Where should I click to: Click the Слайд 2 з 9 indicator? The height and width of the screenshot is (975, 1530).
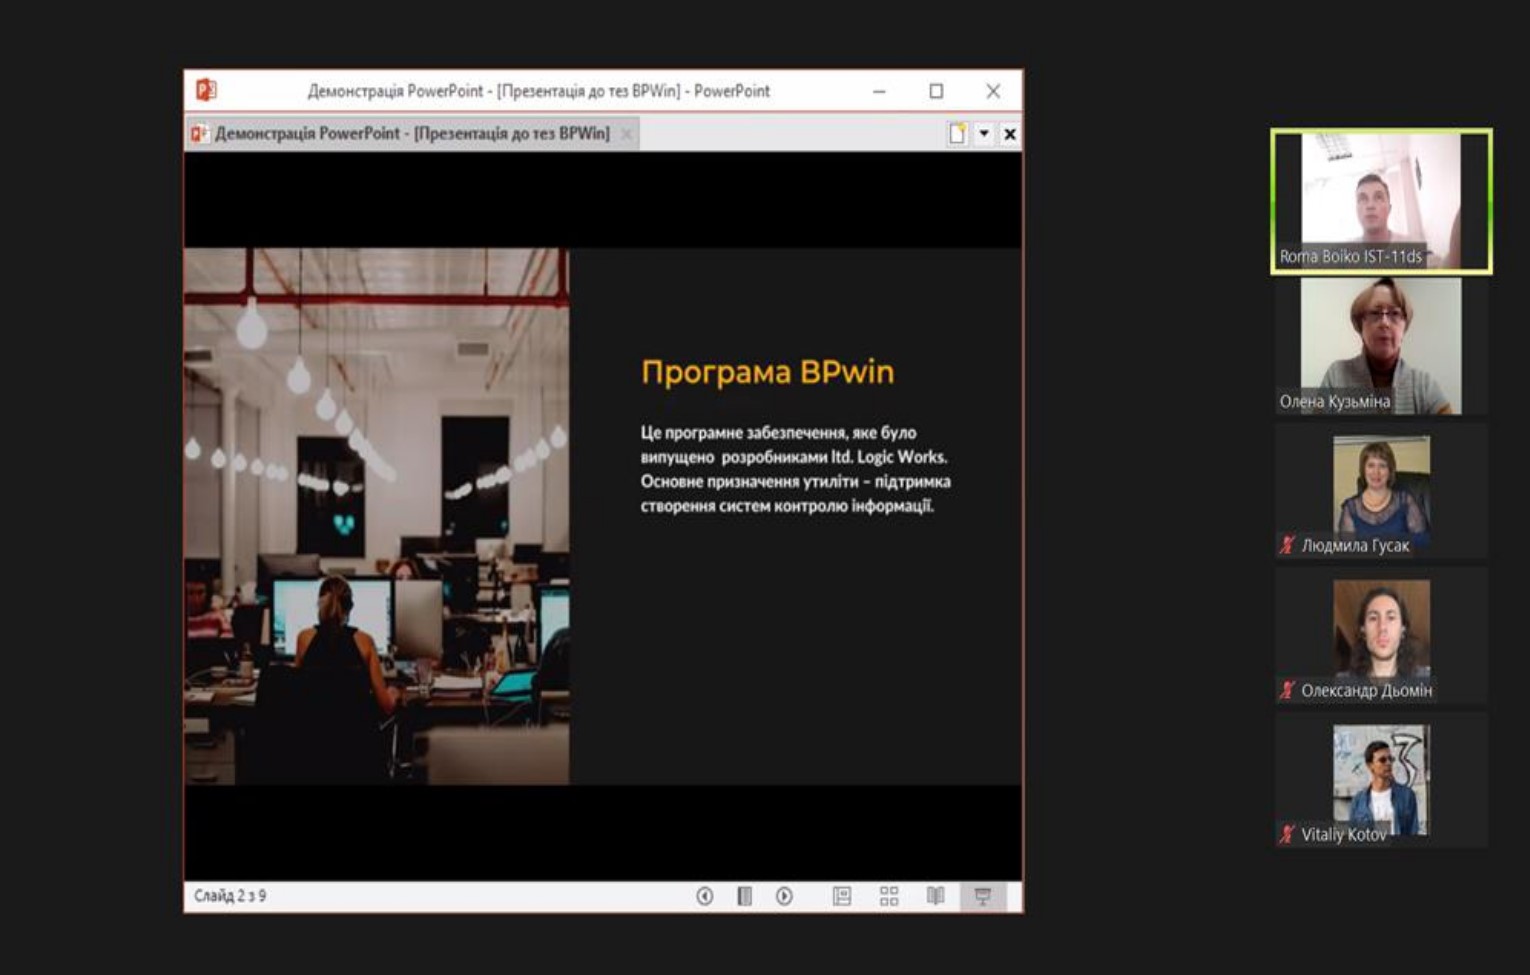click(230, 896)
